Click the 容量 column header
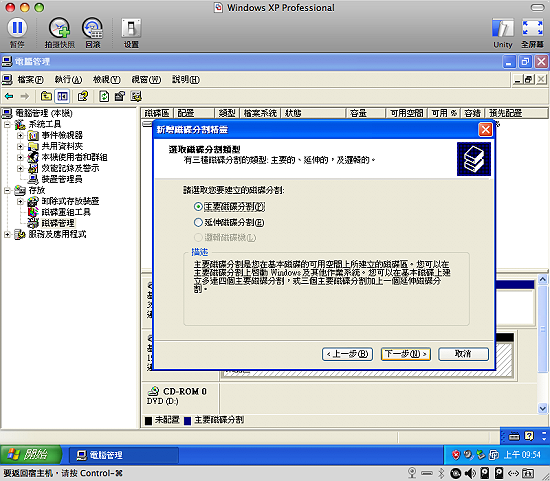This screenshot has height=481, width=550. coord(366,113)
